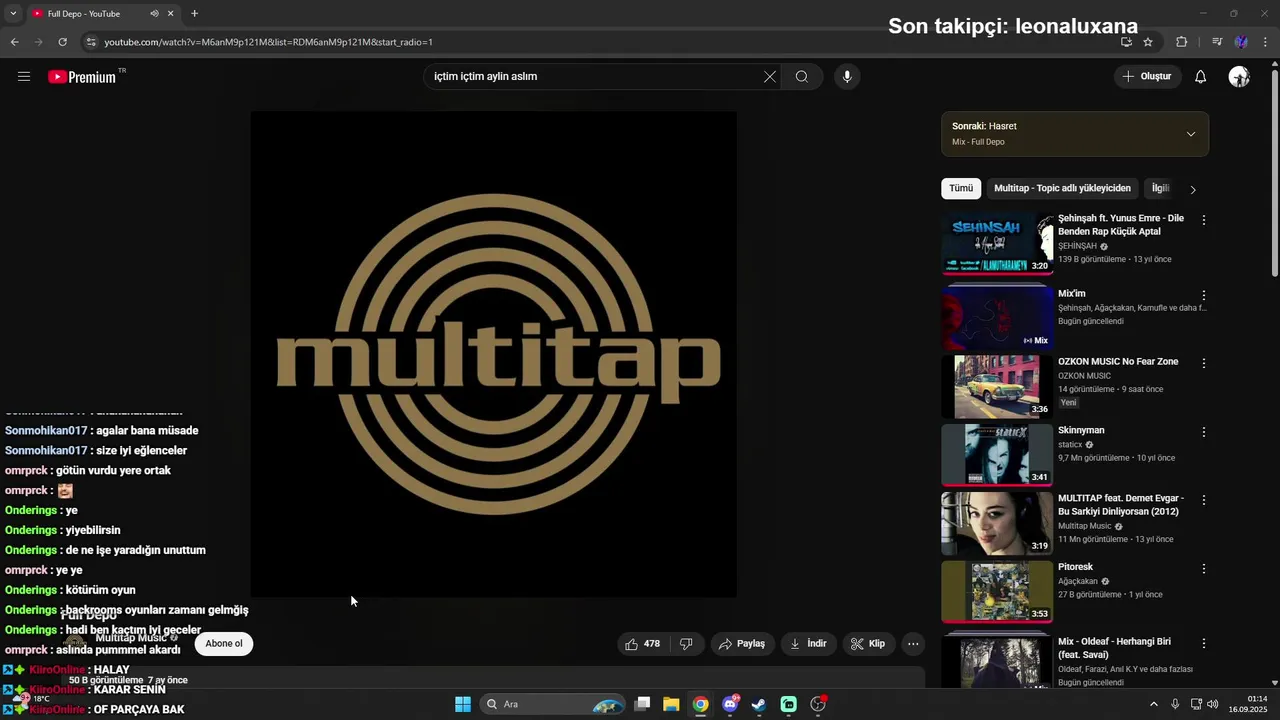
Task: Open Mix - Oldeaf - Herhangi Biri title
Action: pos(1114,648)
